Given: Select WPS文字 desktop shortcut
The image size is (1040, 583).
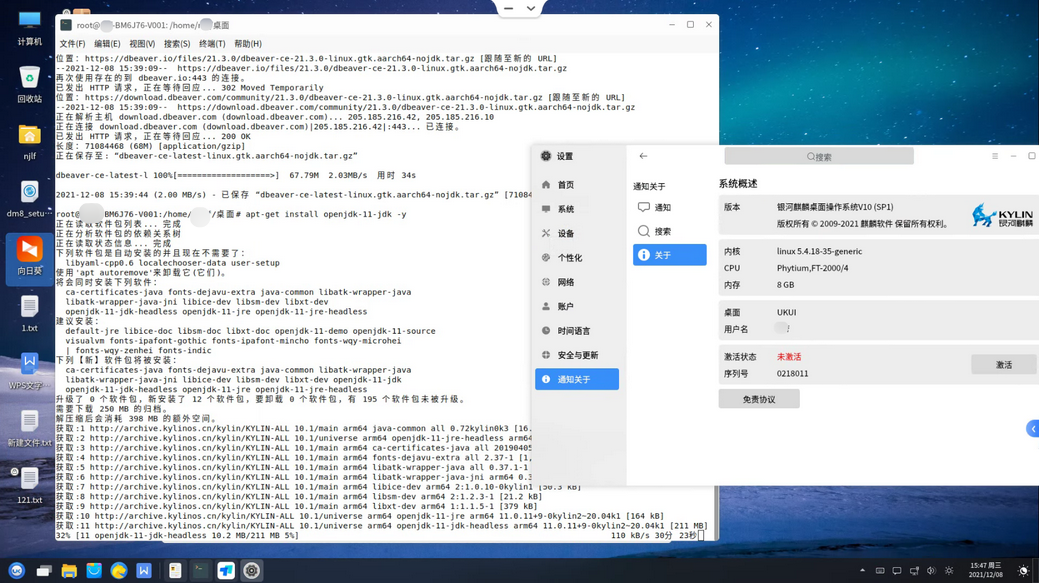Looking at the screenshot, I should (x=29, y=371).
